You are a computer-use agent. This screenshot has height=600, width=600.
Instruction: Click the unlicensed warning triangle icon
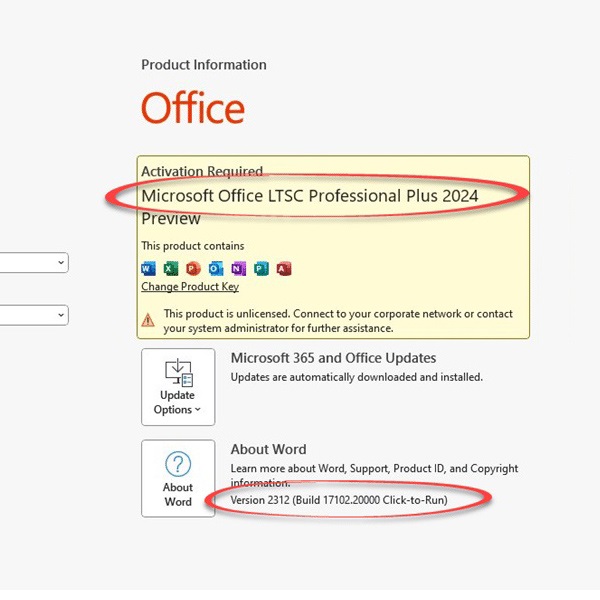point(148,320)
